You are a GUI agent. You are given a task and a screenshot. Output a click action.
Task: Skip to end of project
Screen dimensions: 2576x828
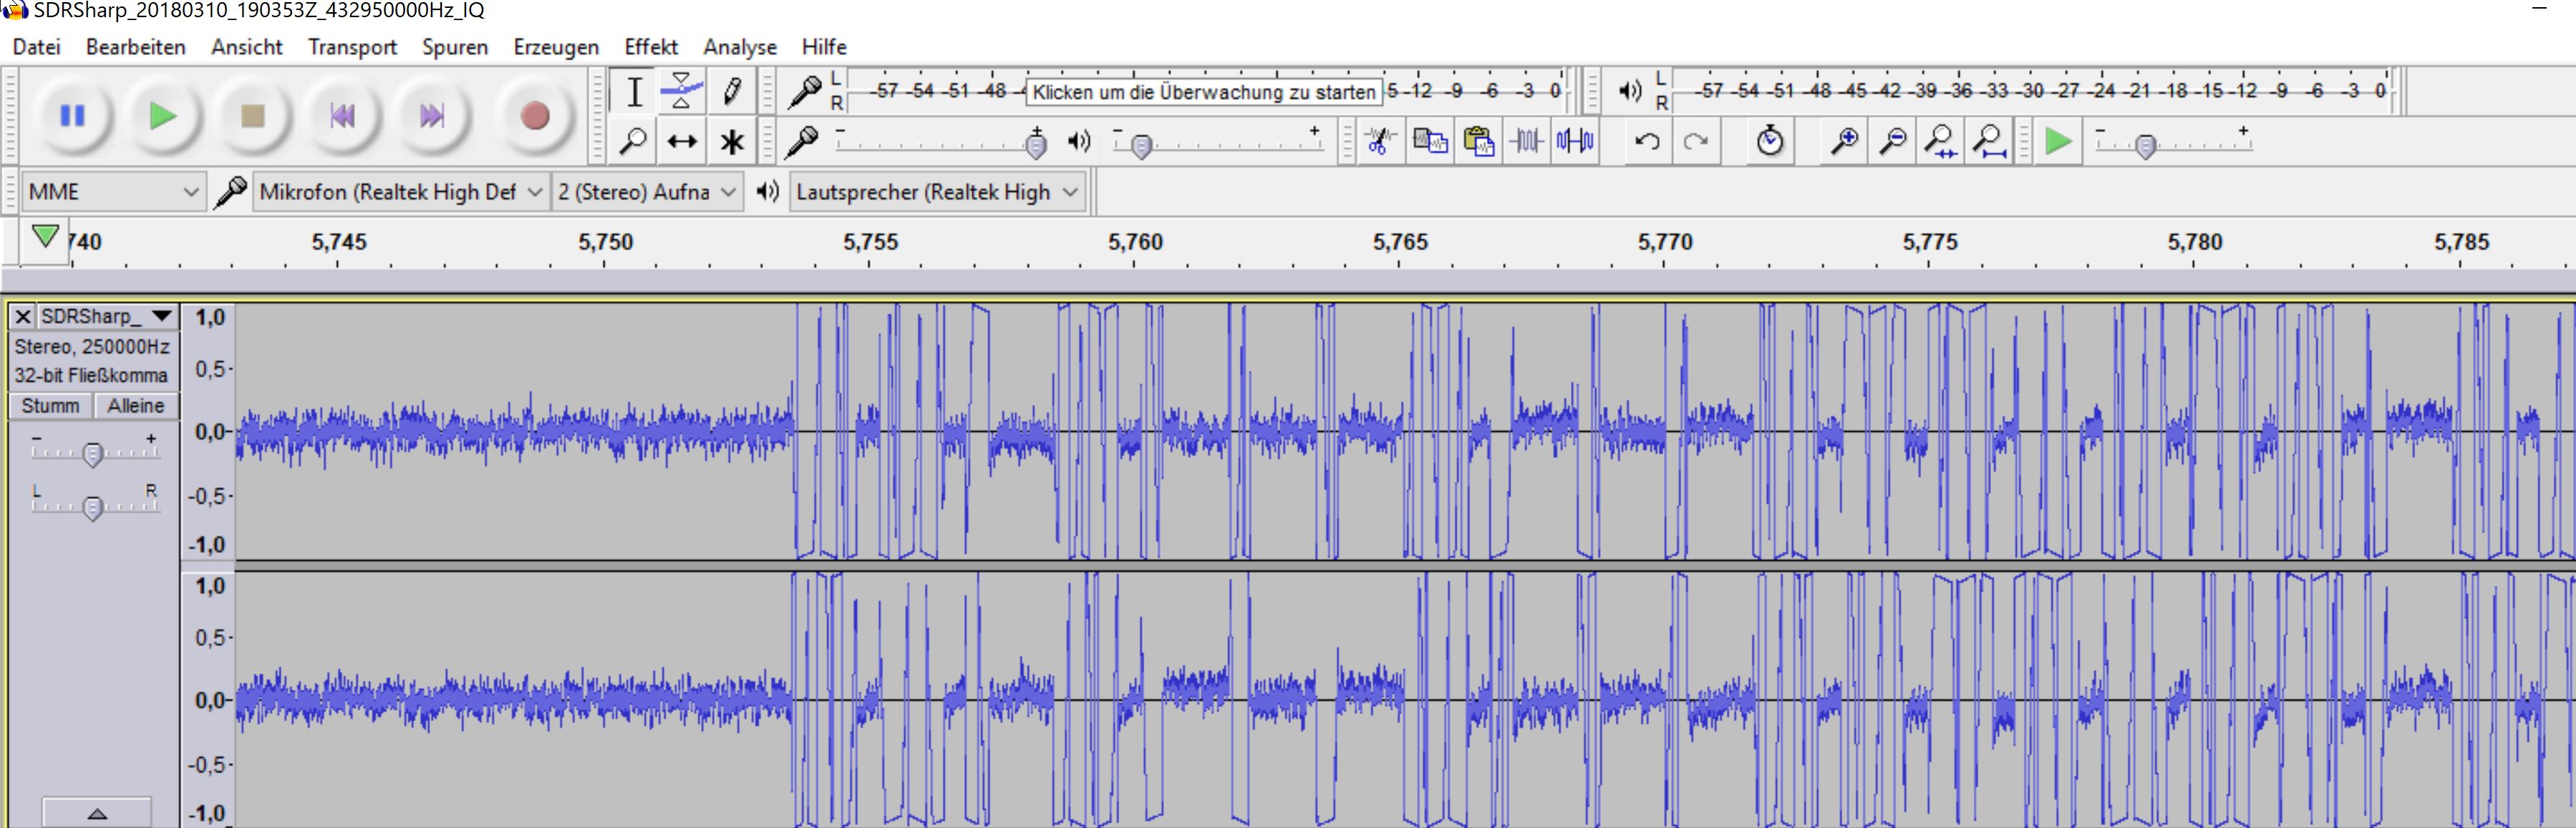coord(432,116)
